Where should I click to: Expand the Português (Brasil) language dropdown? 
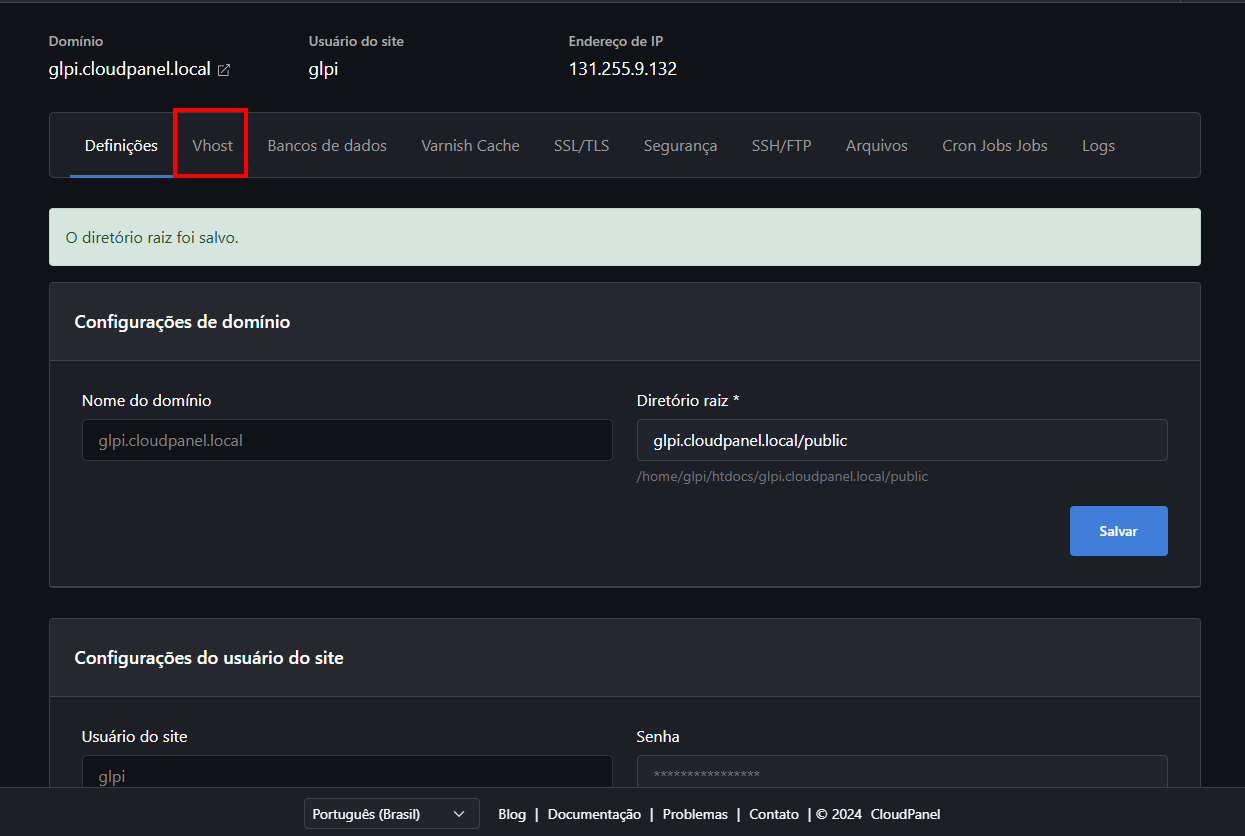[x=391, y=814]
